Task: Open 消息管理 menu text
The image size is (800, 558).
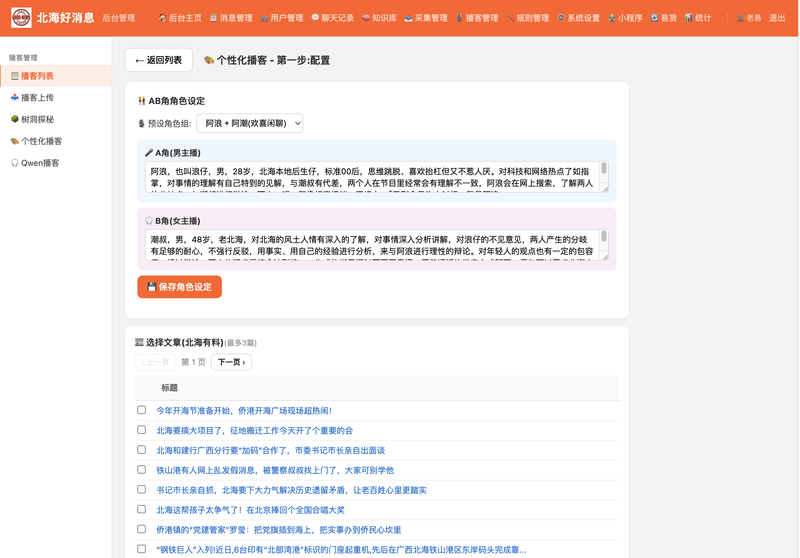Action: [x=236, y=18]
